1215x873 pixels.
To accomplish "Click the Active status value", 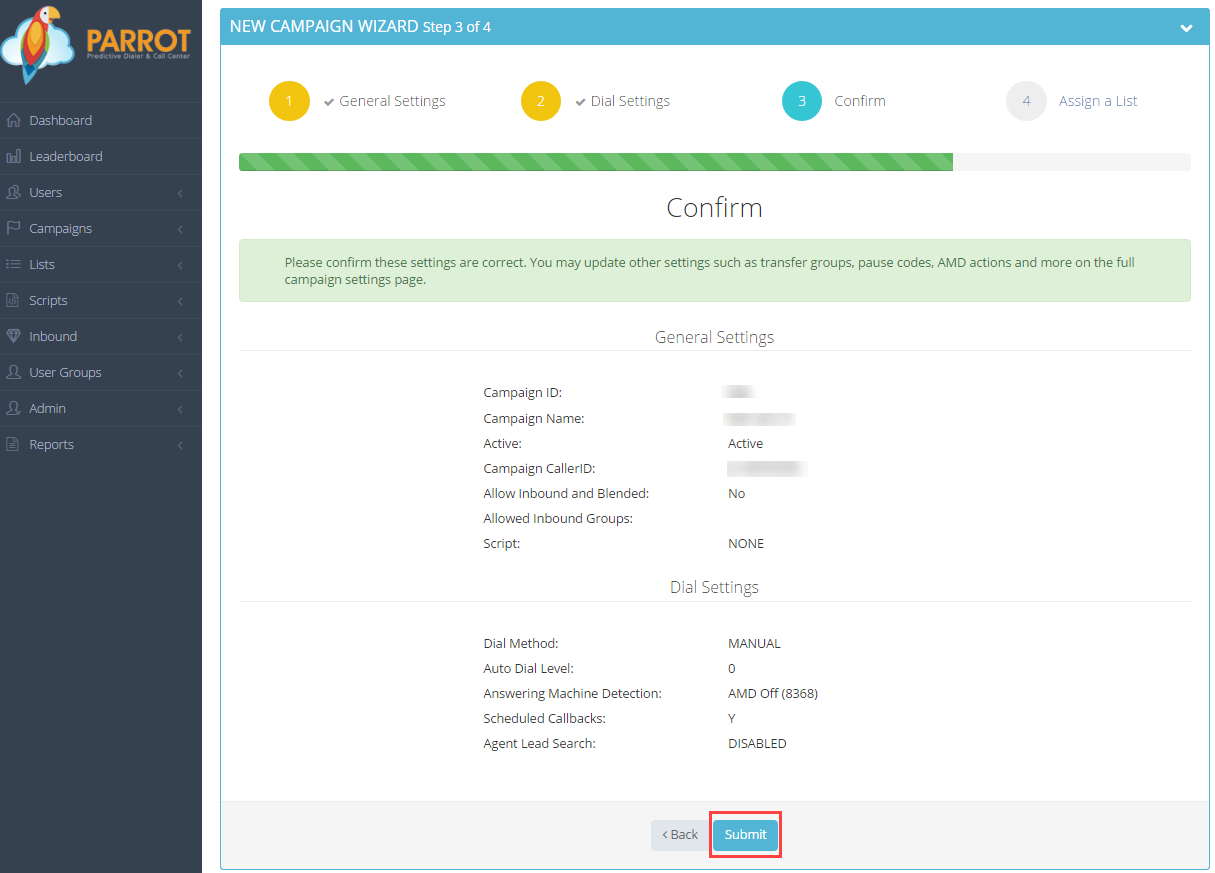I will [x=745, y=444].
